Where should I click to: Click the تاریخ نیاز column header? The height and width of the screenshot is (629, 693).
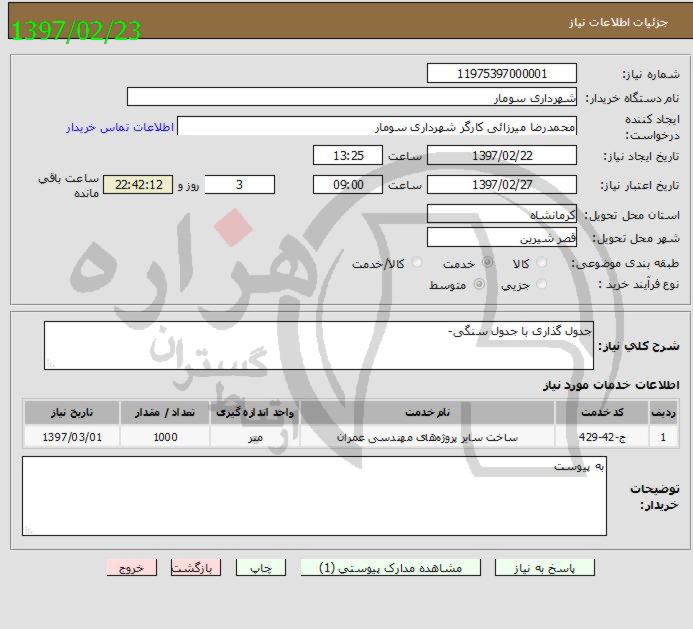72,412
